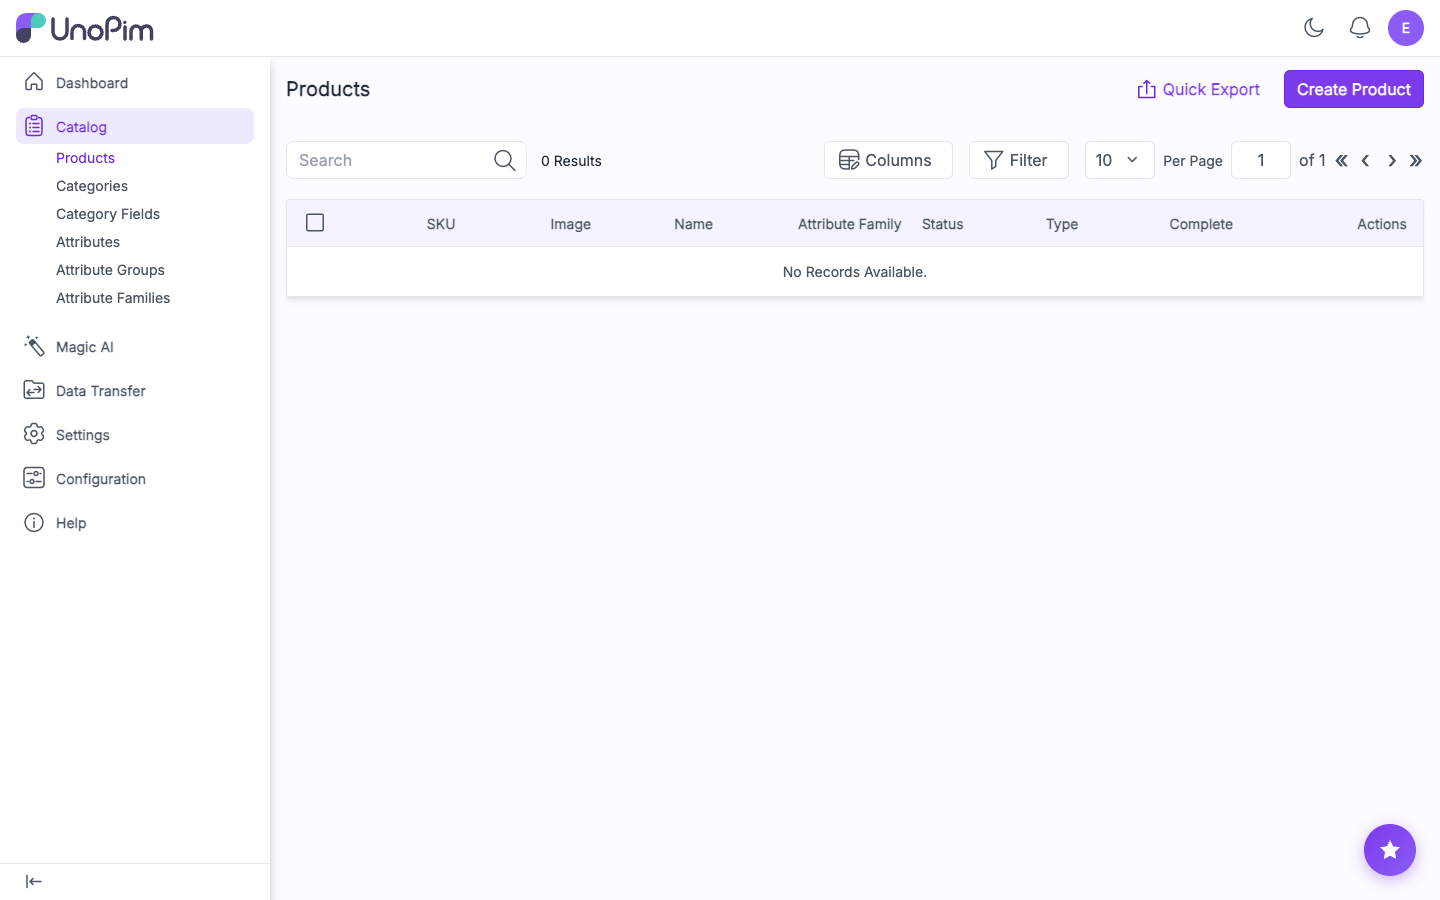Screen dimensions: 1440x900
Task: Click the Settings gear icon
Action: click(34, 434)
